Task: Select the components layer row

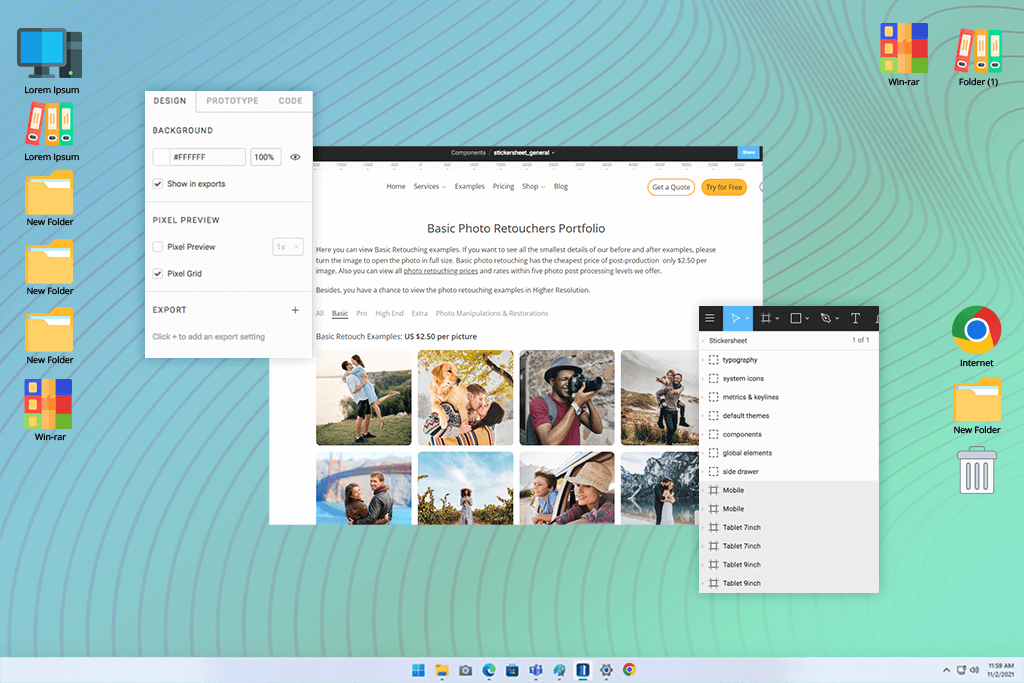Action: tap(788, 434)
